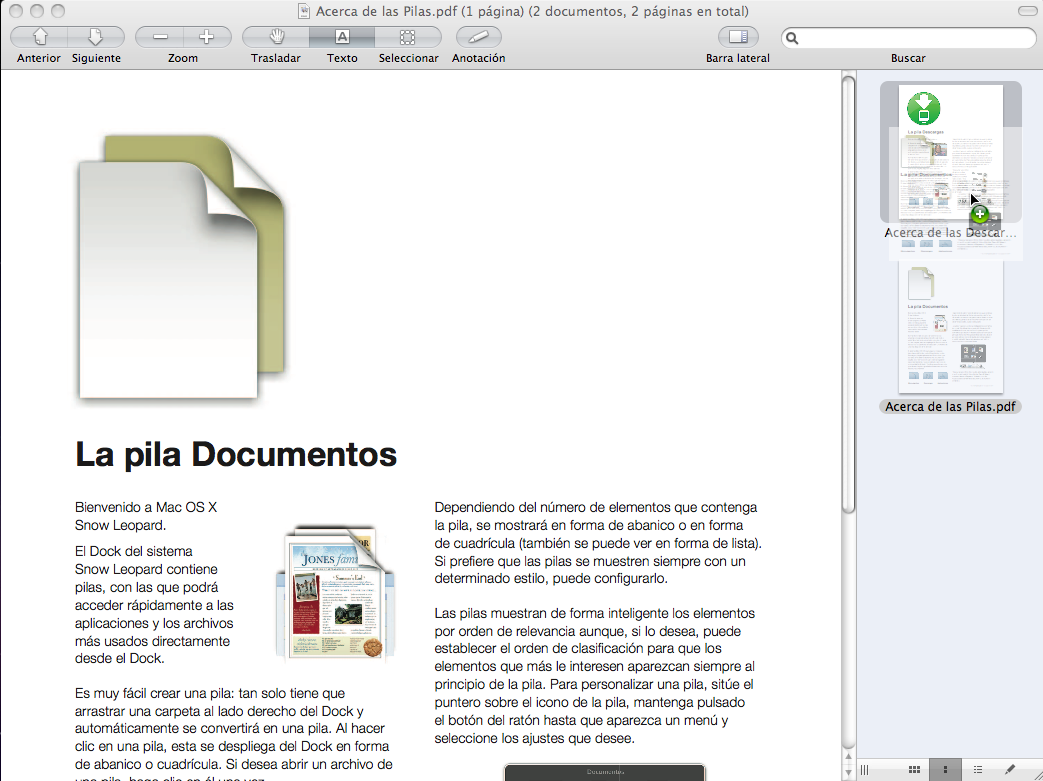1043x781 pixels.
Task: Click the paragraph starting Dependiendo del número
Action: [x=598, y=543]
